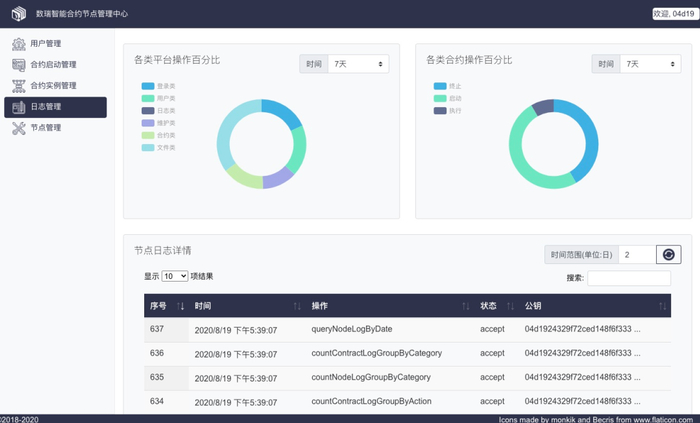This screenshot has width=700, height=423.
Task: Open the 显示 10 项结果 page-size dropdown
Action: coord(175,276)
